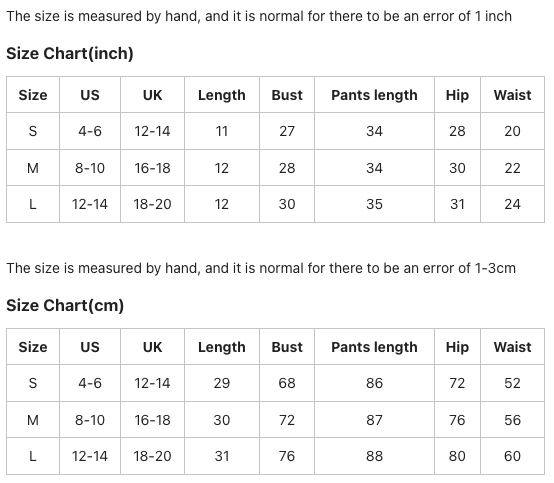Click the 1 inch error note text
This screenshot has width=554, height=483.
pyautogui.click(x=259, y=17)
